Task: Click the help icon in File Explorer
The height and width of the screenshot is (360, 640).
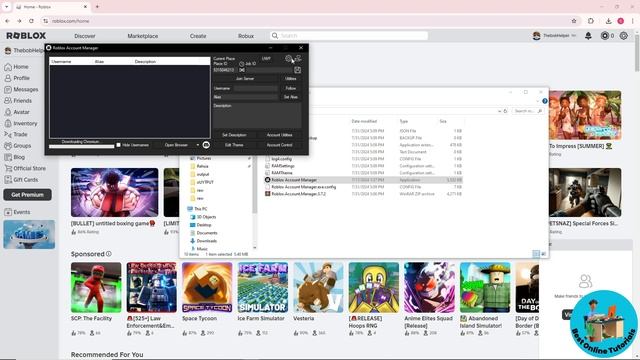Action: 544,101
